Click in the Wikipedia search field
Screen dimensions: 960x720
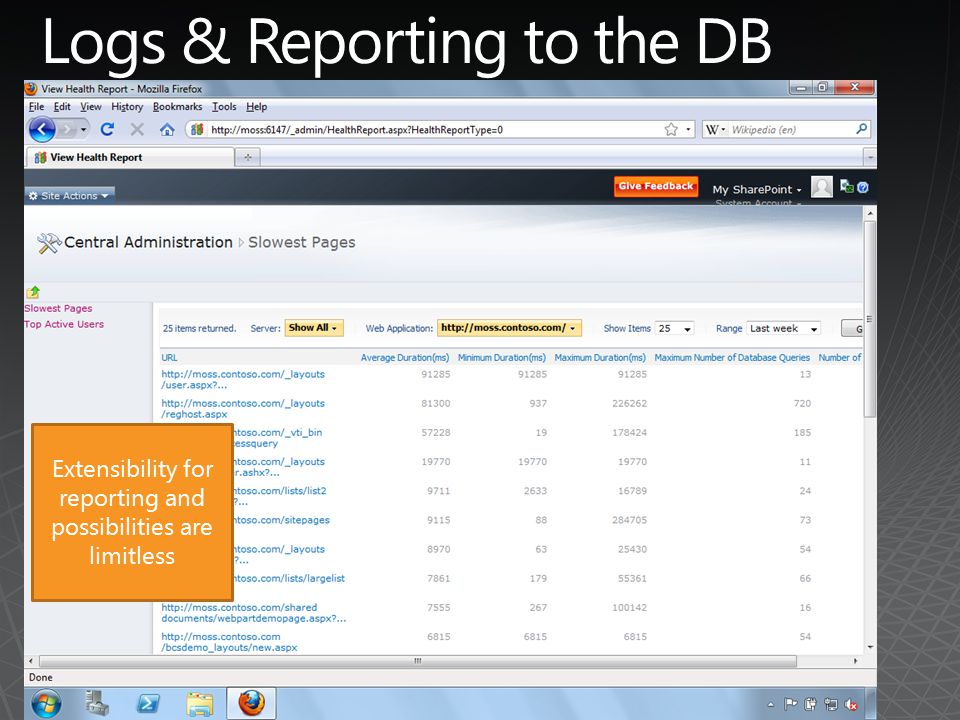pyautogui.click(x=791, y=129)
